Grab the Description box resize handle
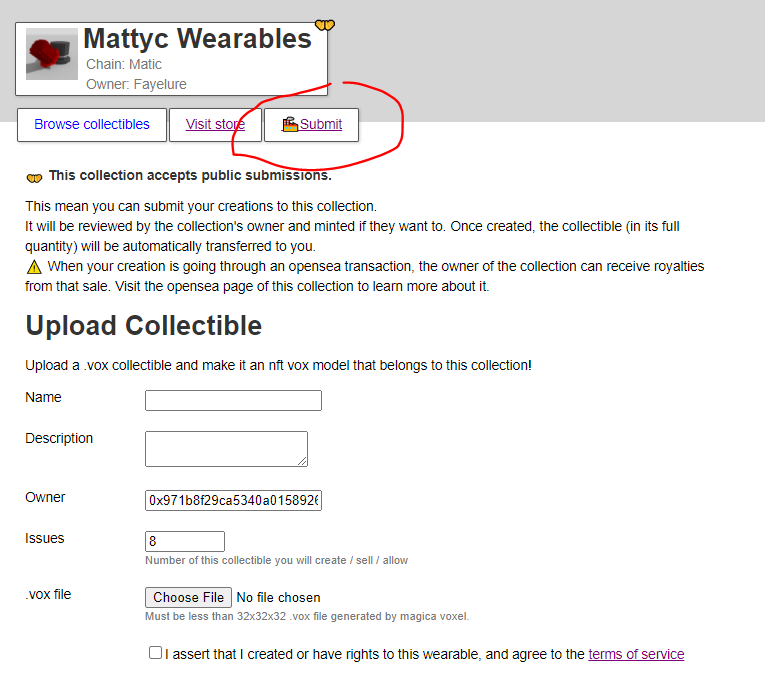This screenshot has width=765, height=689. point(302,461)
